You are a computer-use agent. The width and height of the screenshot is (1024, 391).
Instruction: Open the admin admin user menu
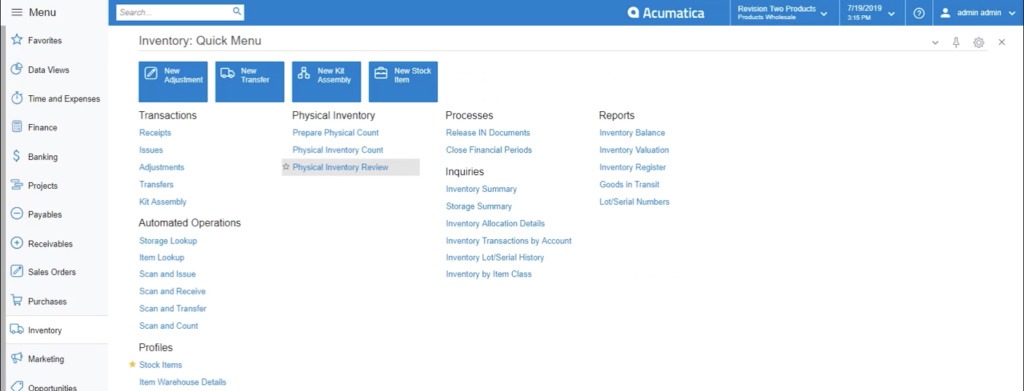(978, 12)
